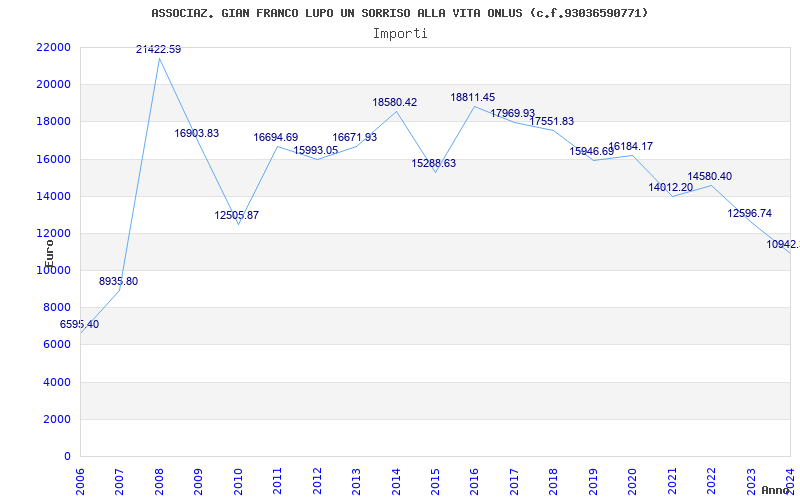Click the y-axis value 4000

[x=57, y=382]
